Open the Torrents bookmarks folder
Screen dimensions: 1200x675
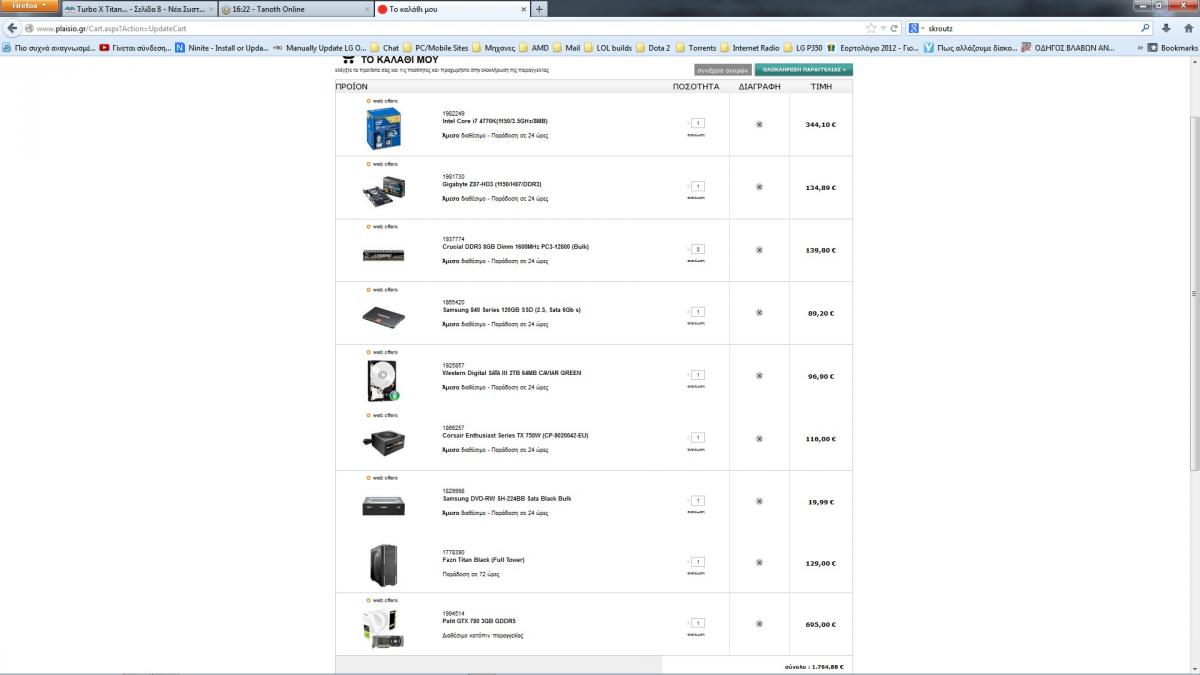(696, 47)
